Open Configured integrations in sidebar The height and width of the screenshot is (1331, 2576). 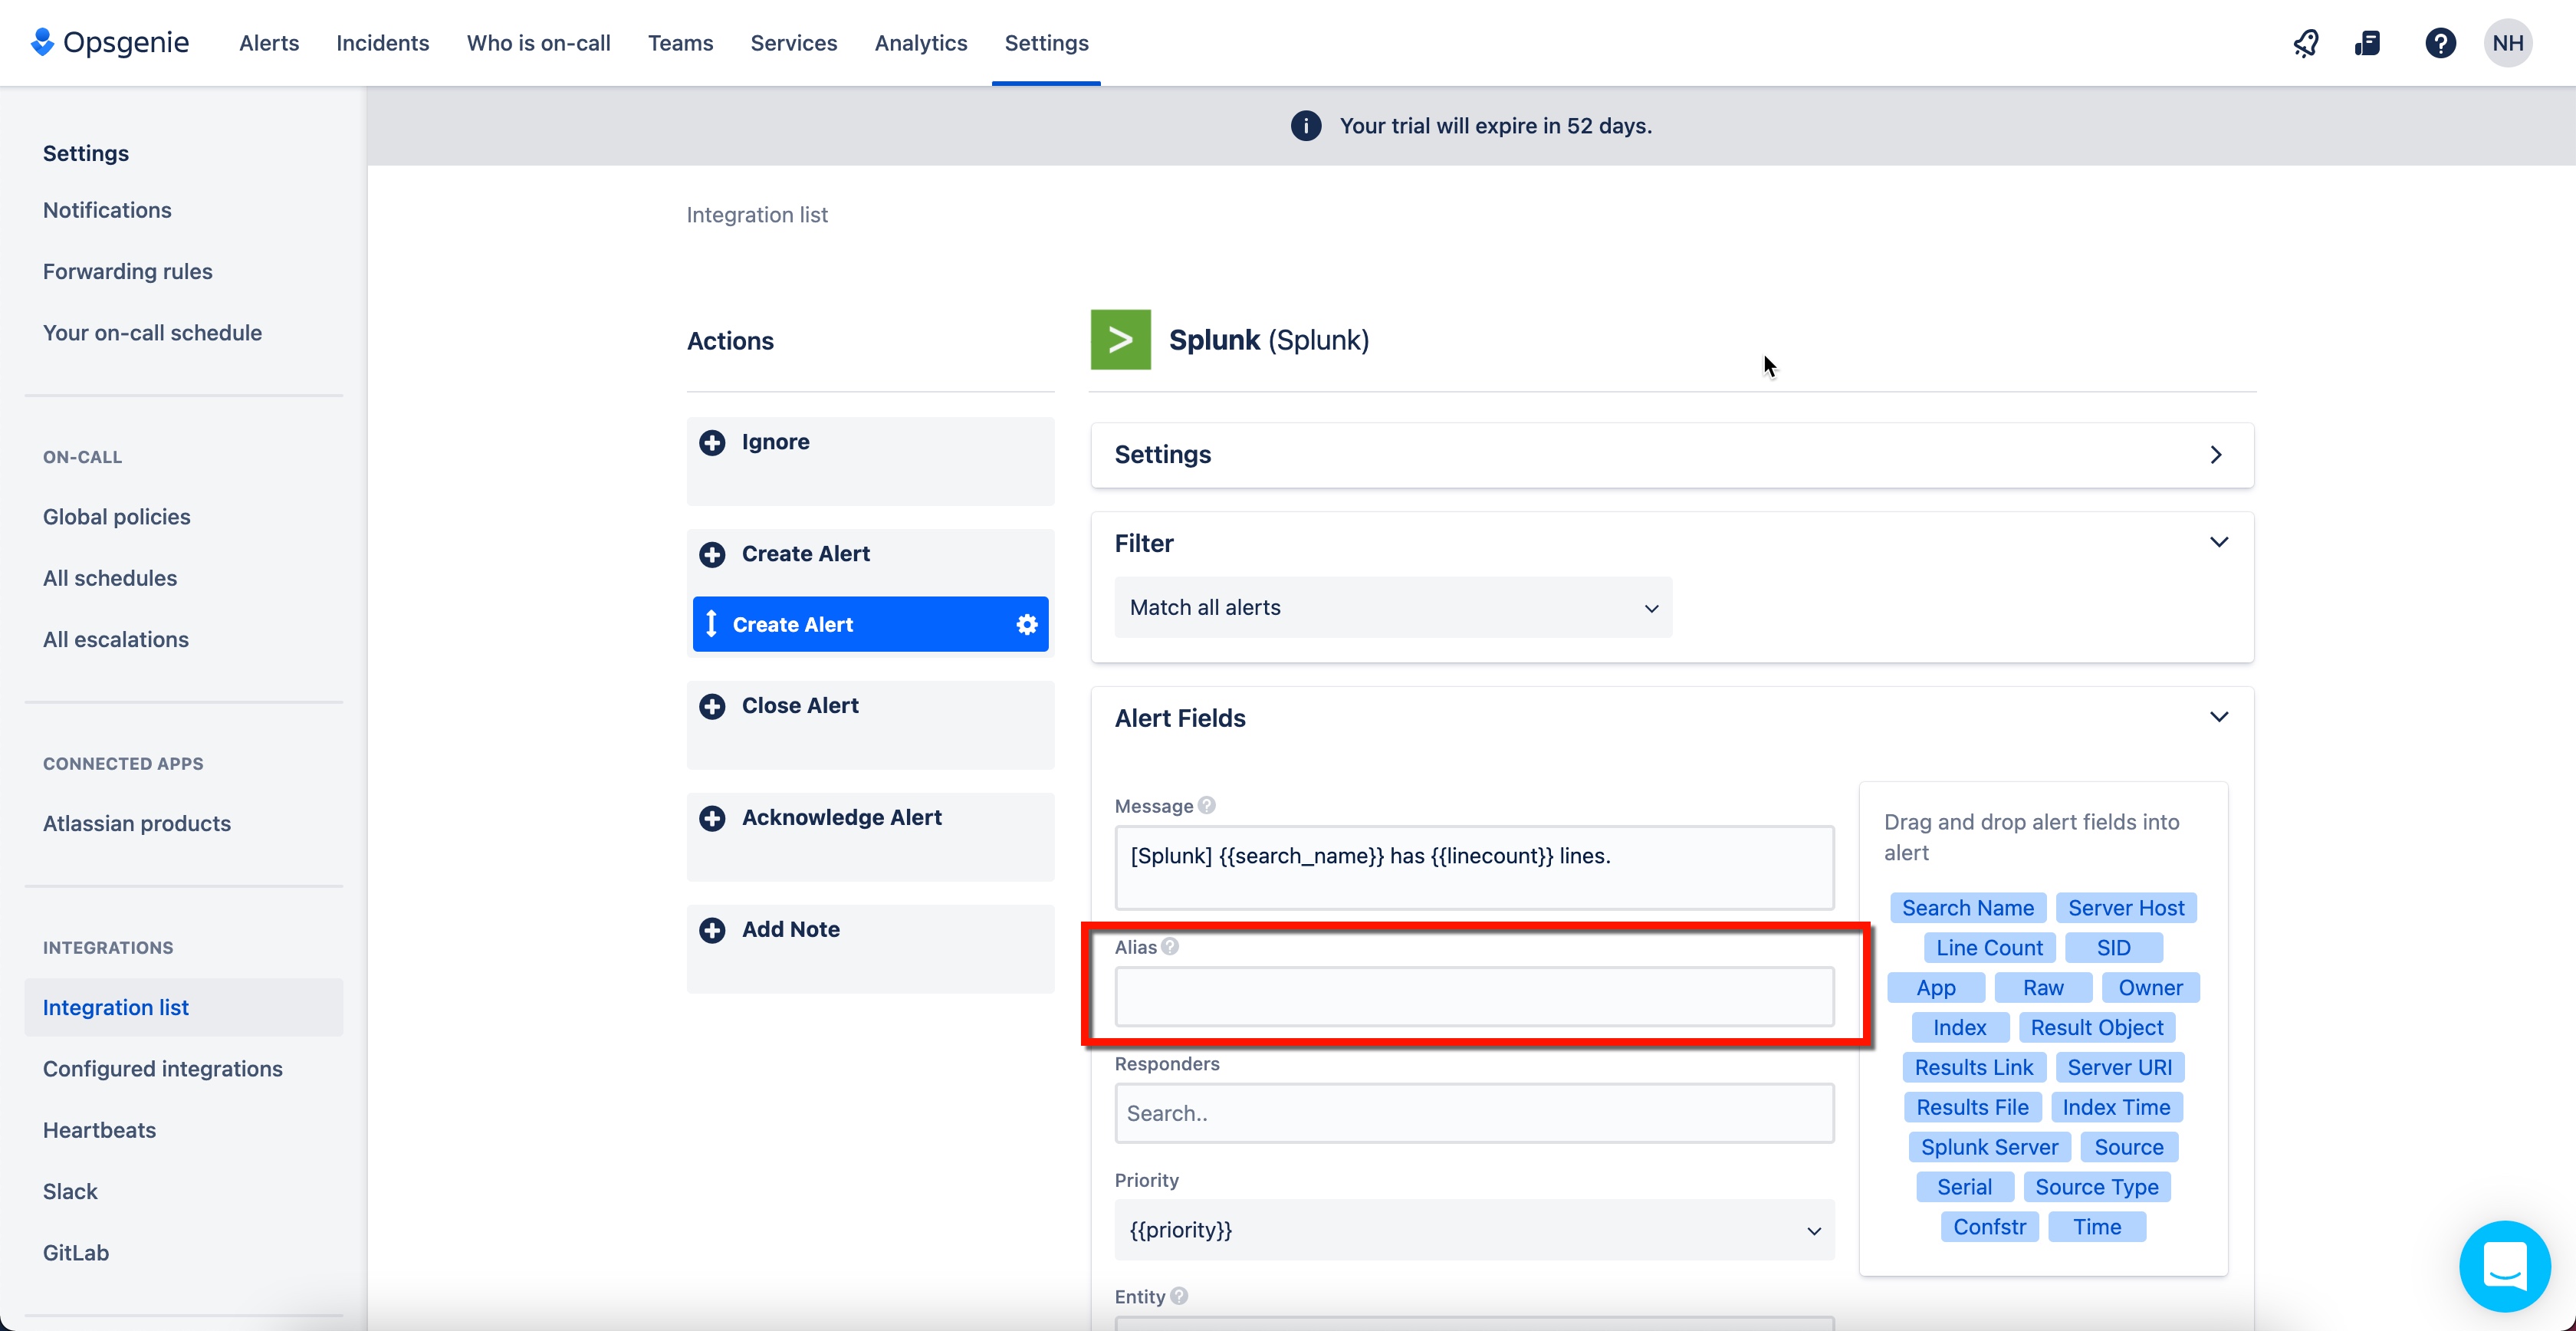pyautogui.click(x=163, y=1069)
